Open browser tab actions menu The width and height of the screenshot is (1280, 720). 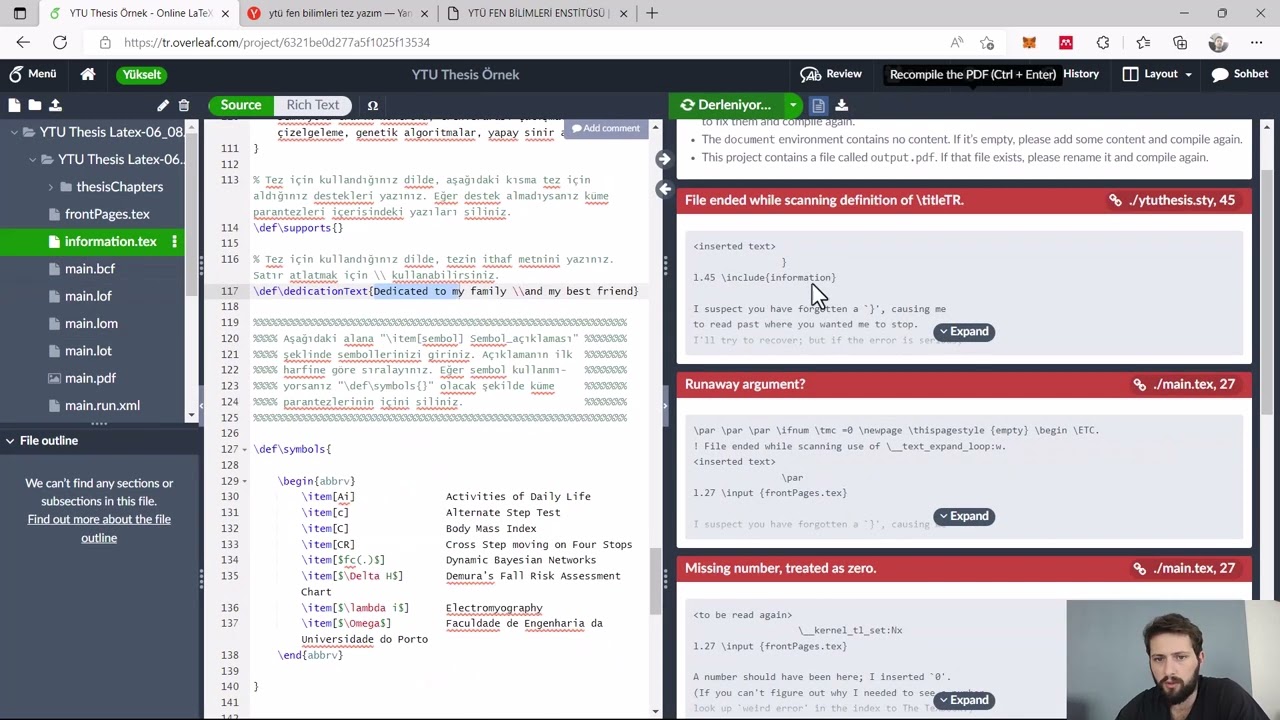[20, 13]
